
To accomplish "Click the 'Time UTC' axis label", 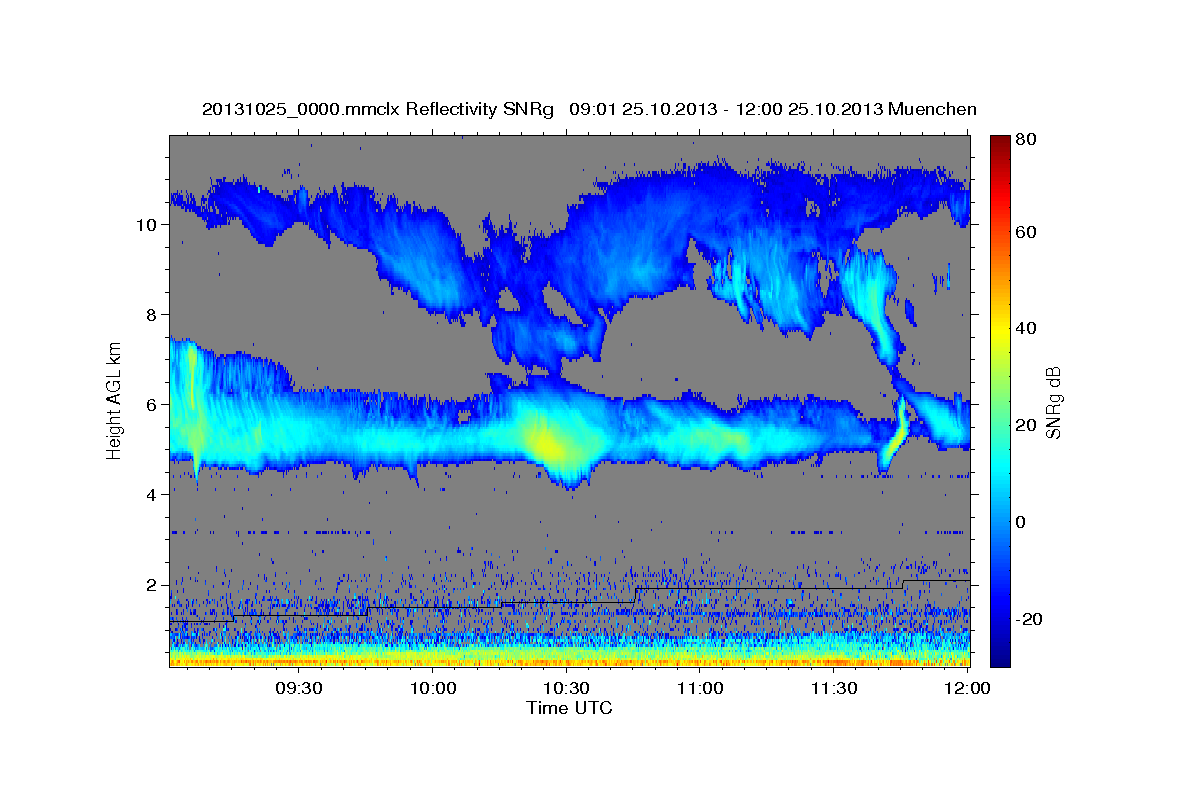I will point(569,708).
